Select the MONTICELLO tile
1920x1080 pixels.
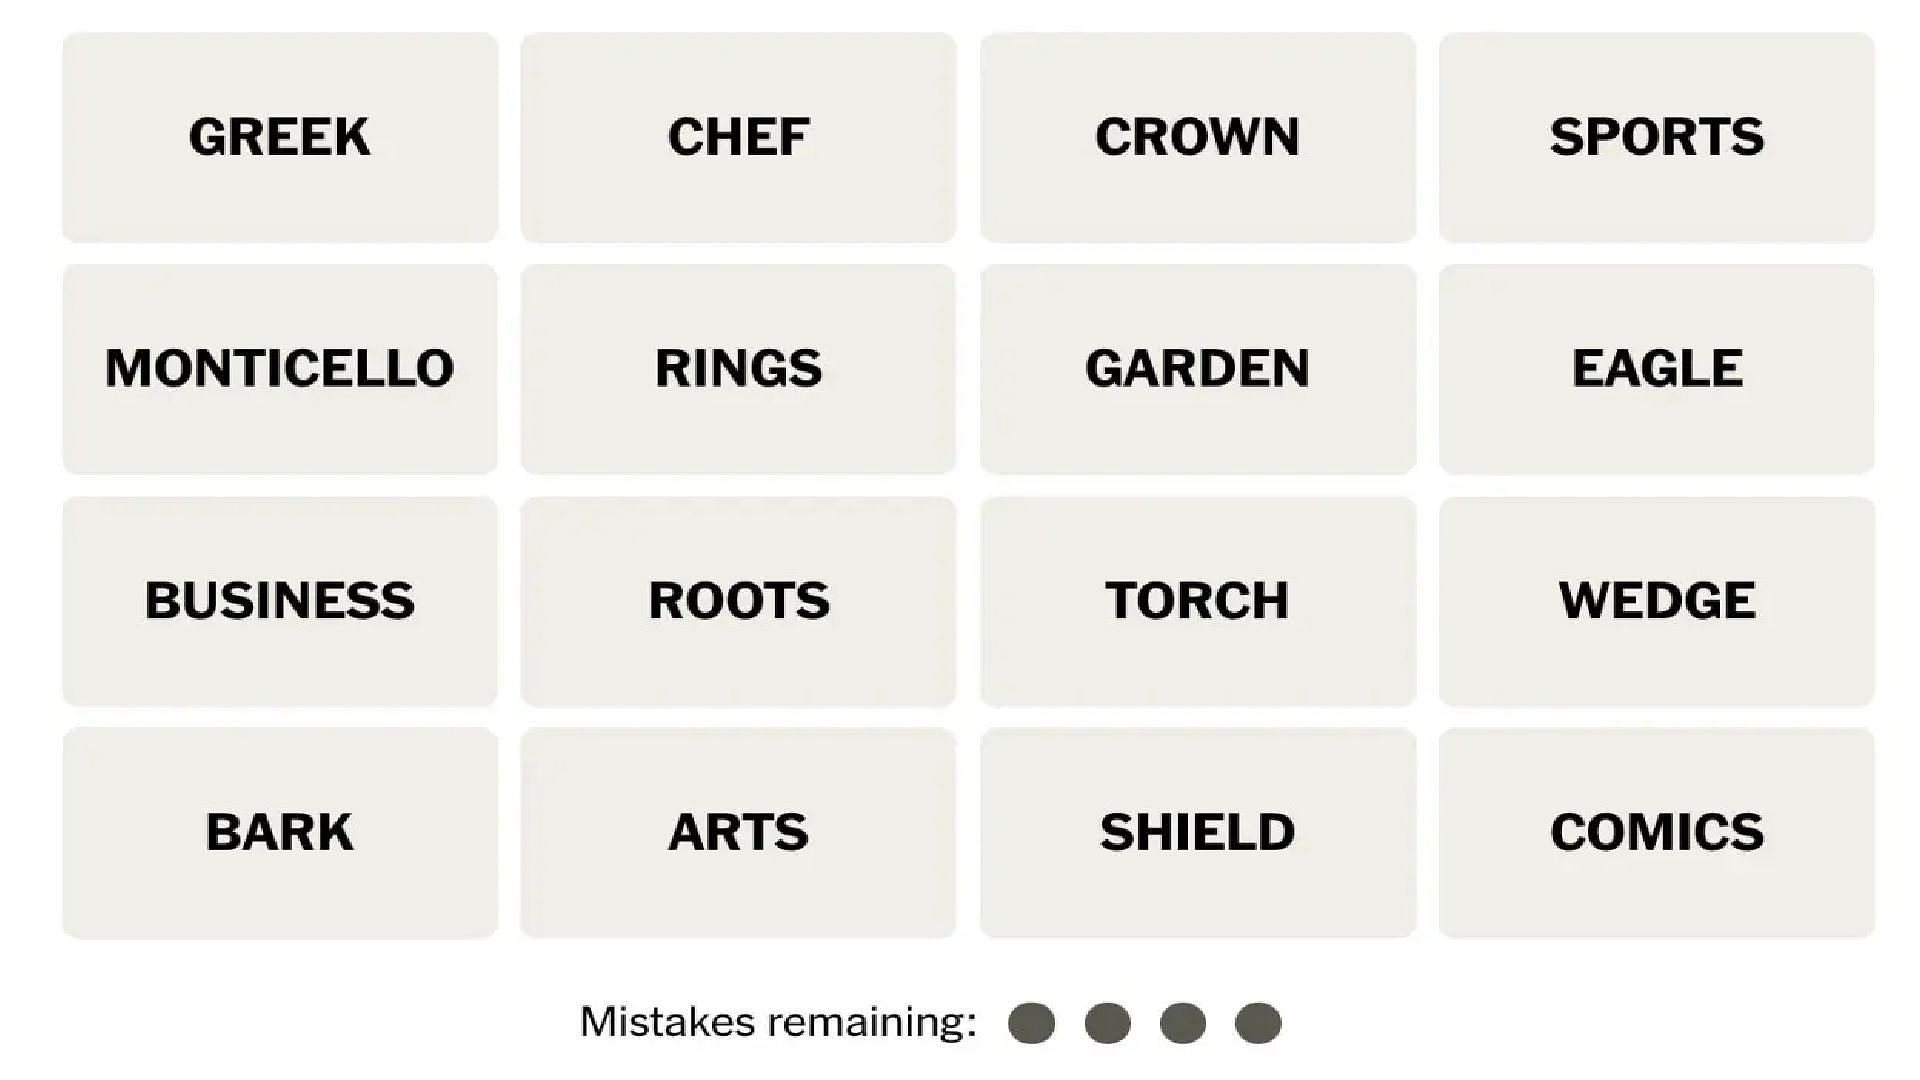click(278, 365)
